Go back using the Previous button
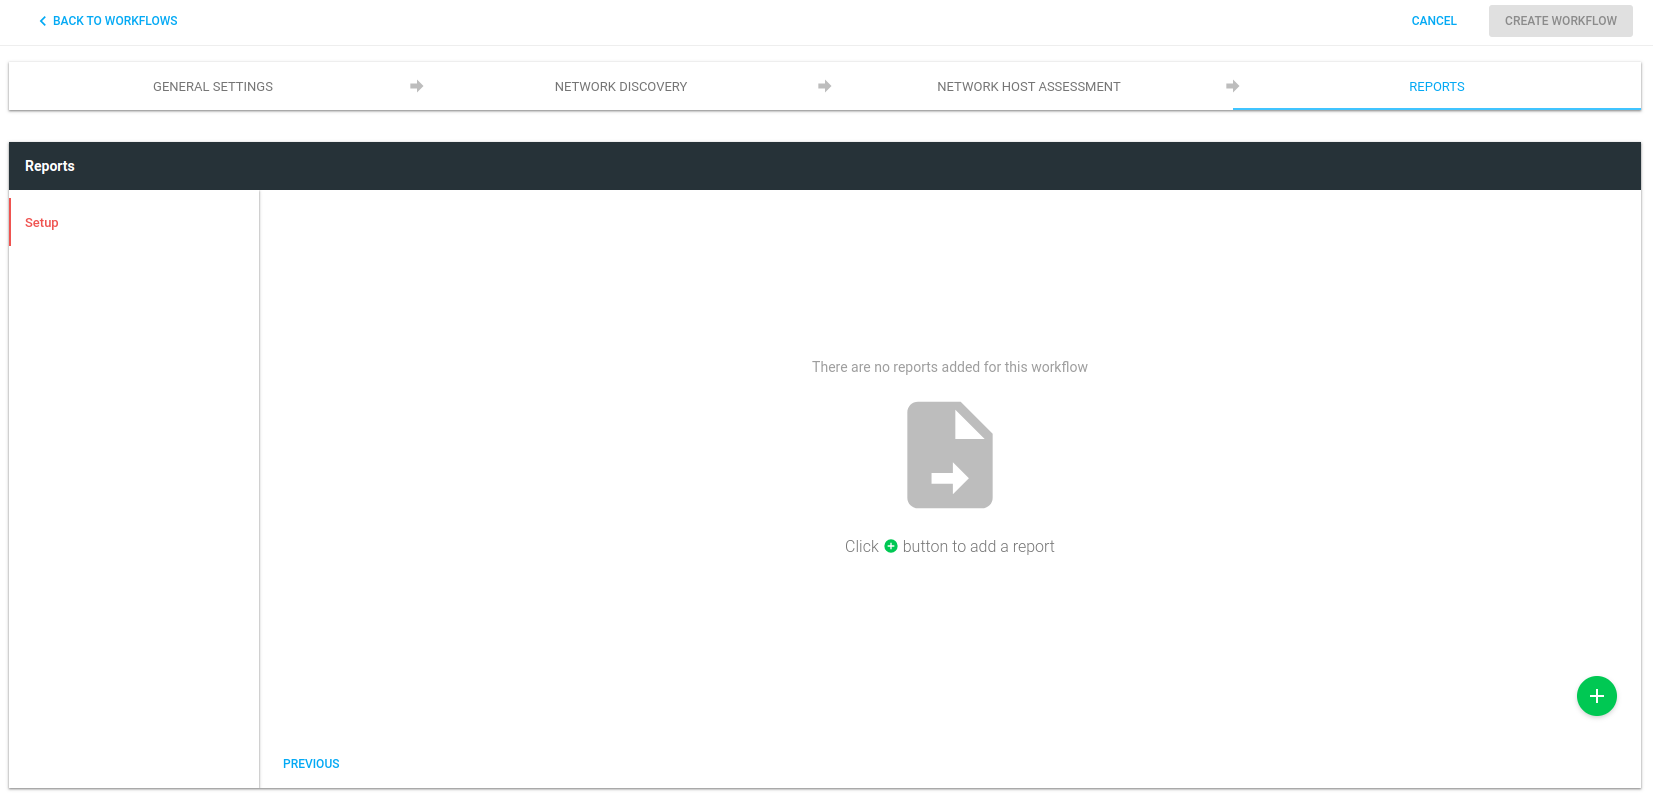The width and height of the screenshot is (1653, 801). coord(311,764)
